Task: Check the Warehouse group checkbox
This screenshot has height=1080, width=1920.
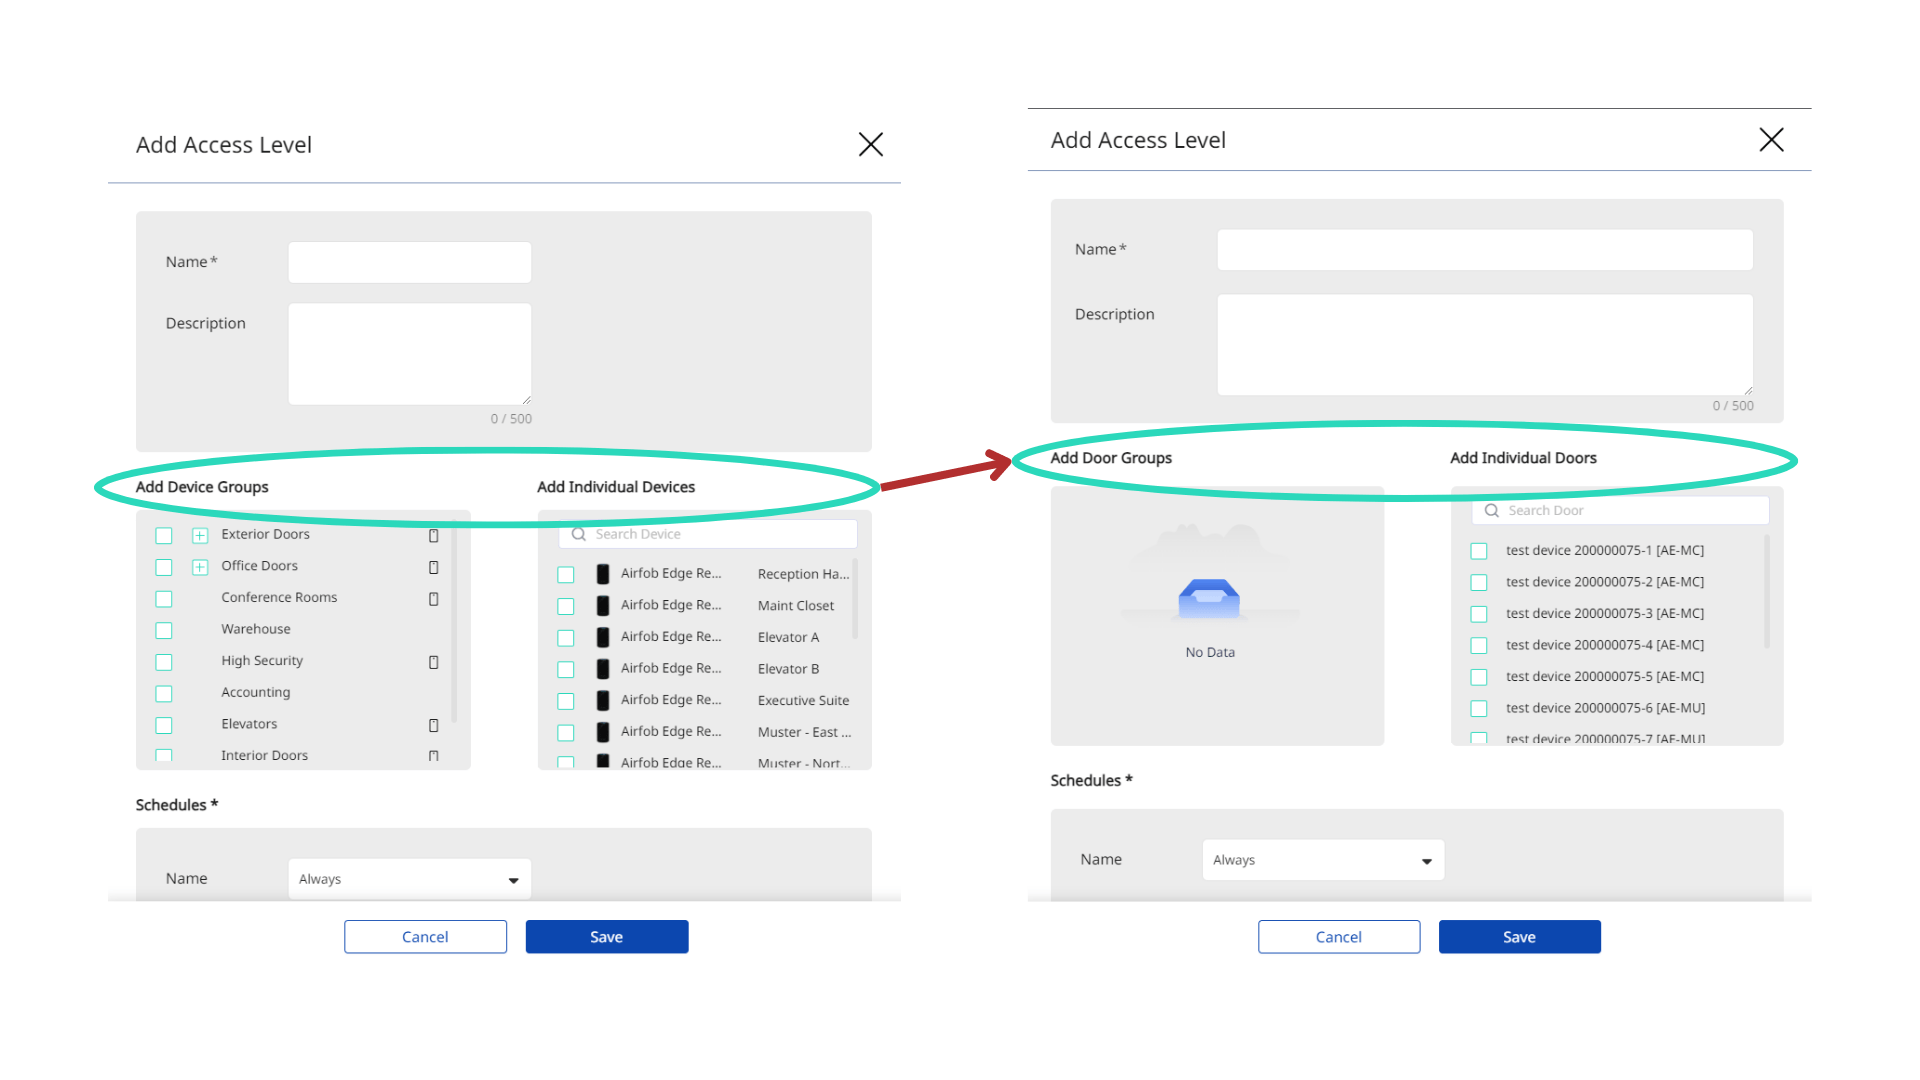Action: (x=164, y=630)
